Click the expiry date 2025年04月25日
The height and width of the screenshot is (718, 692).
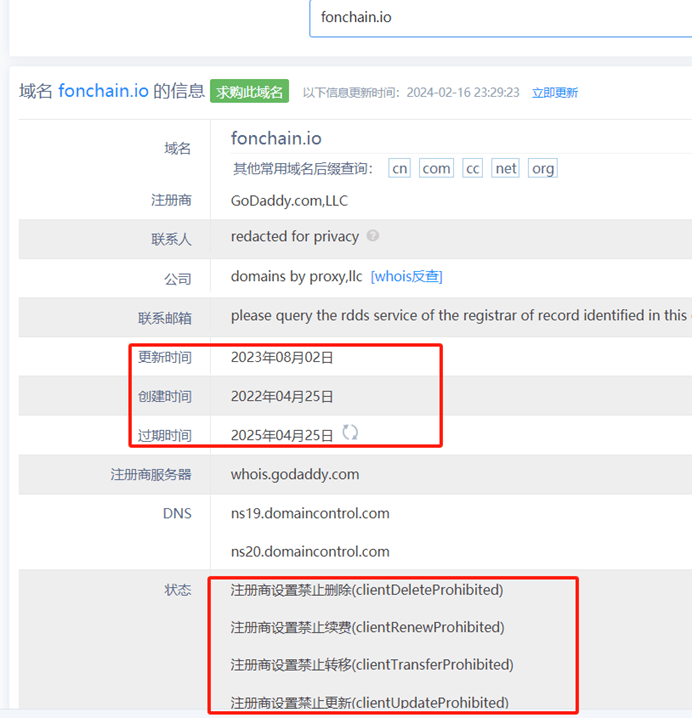click(282, 435)
